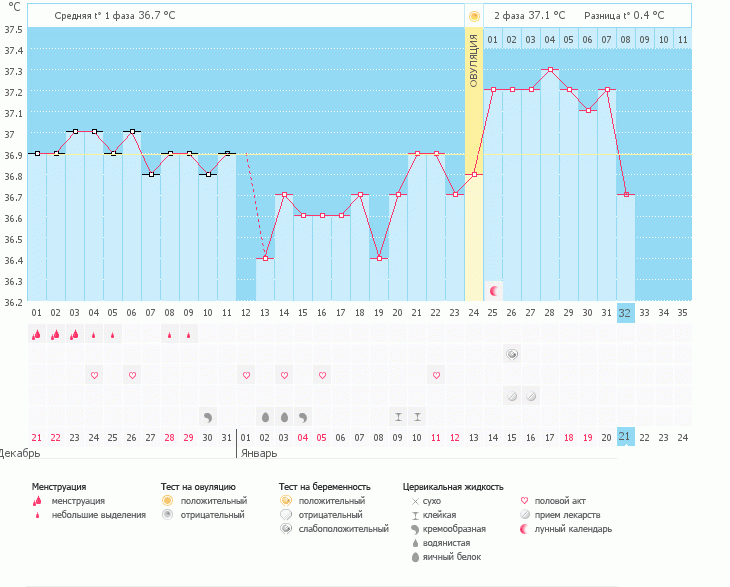Click the egg white fluid icon on day 14
This screenshot has width=730, height=587.
pyautogui.click(x=284, y=417)
